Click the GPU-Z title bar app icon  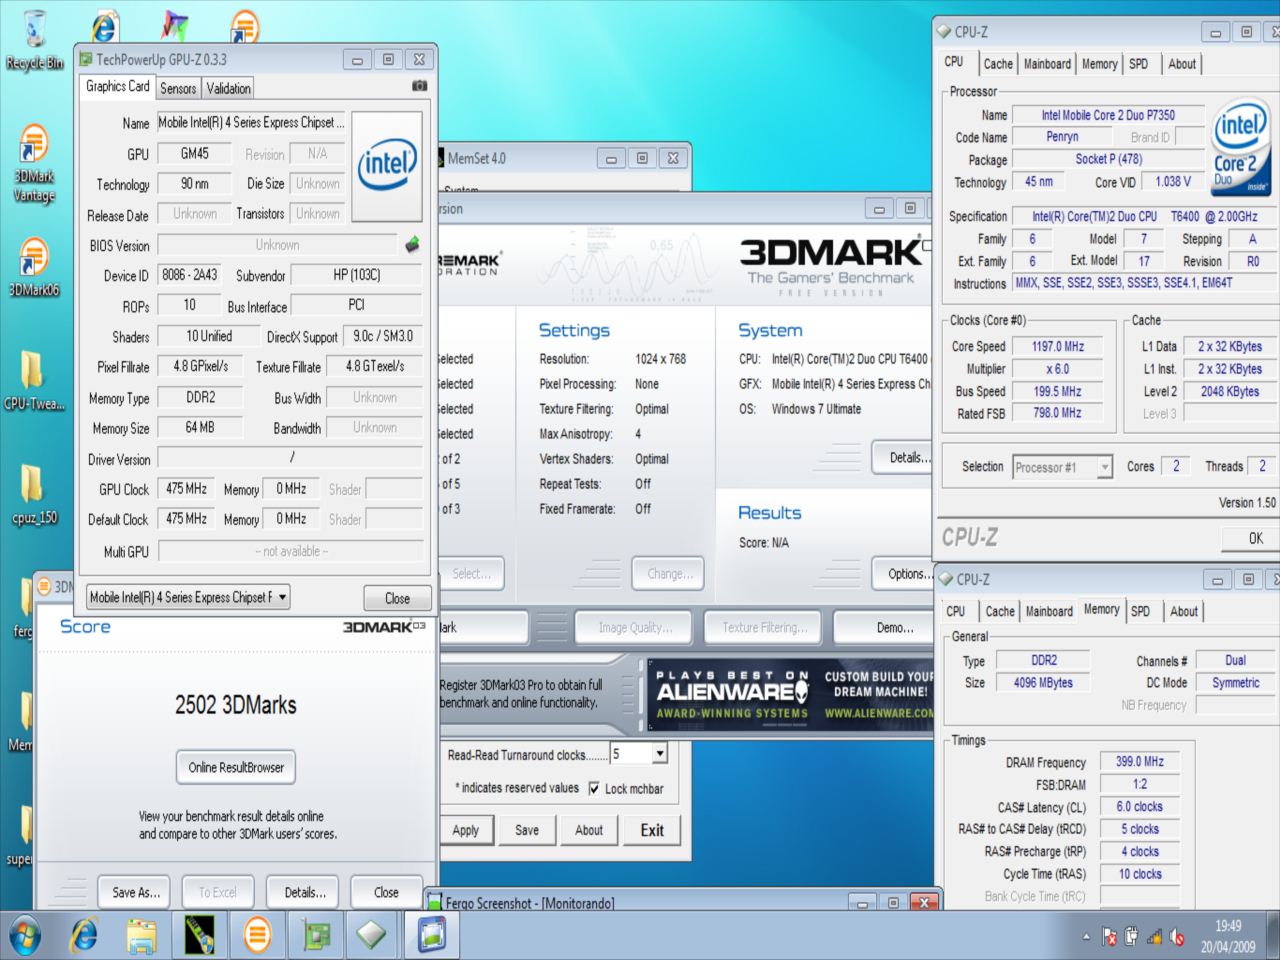pos(86,60)
